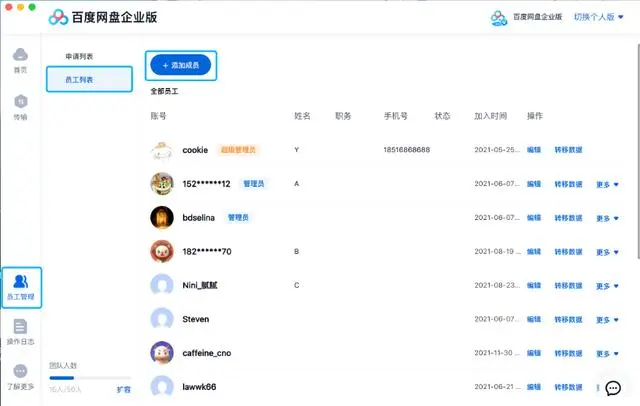Click 编辑 for 182******70
This screenshot has height=406, width=640.
pyautogui.click(x=534, y=252)
